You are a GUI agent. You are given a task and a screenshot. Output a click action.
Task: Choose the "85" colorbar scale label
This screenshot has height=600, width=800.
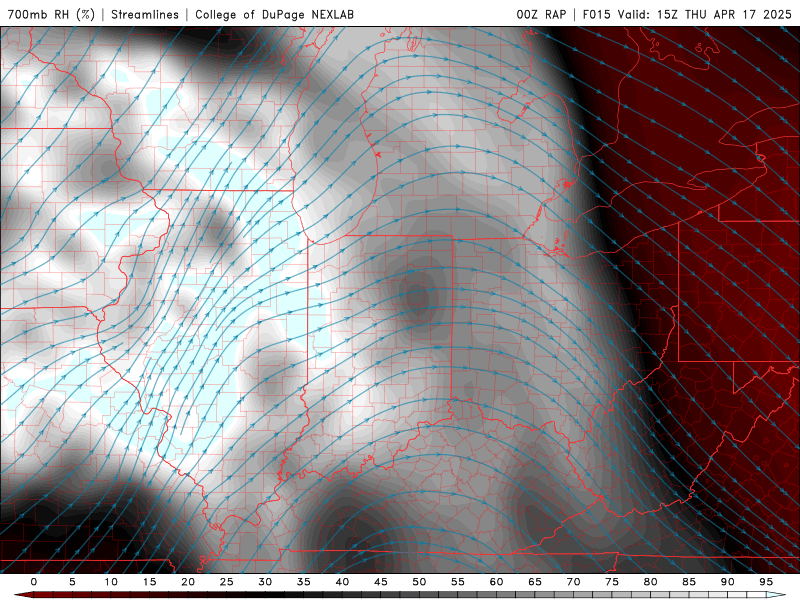(689, 582)
